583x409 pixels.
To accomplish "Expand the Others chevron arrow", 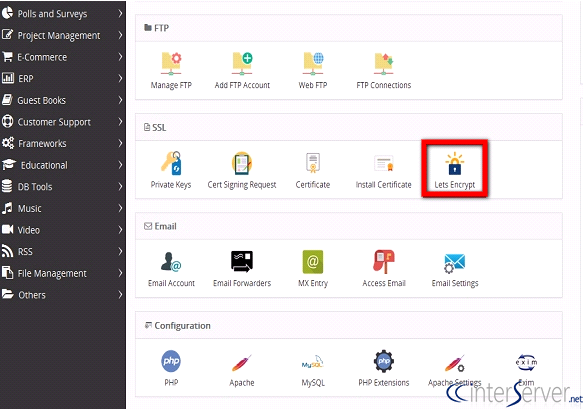I will 120,294.
